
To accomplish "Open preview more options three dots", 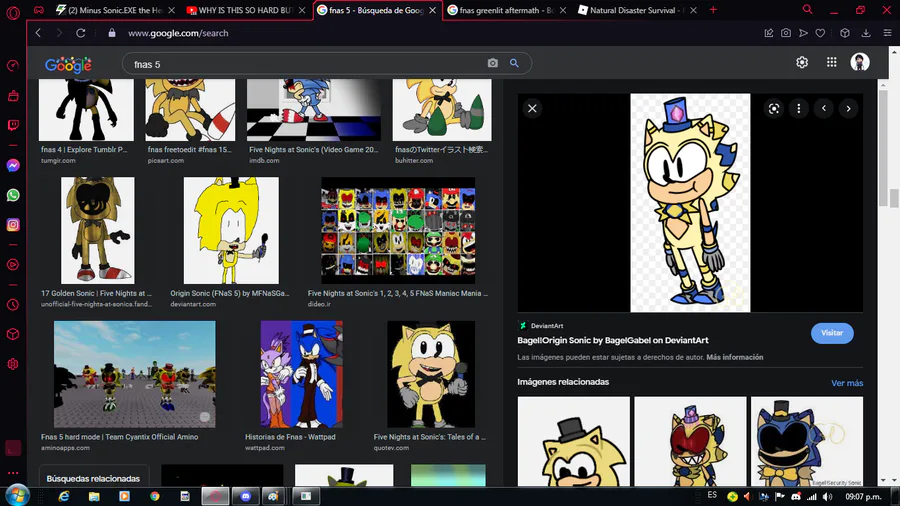I will pyautogui.click(x=798, y=108).
